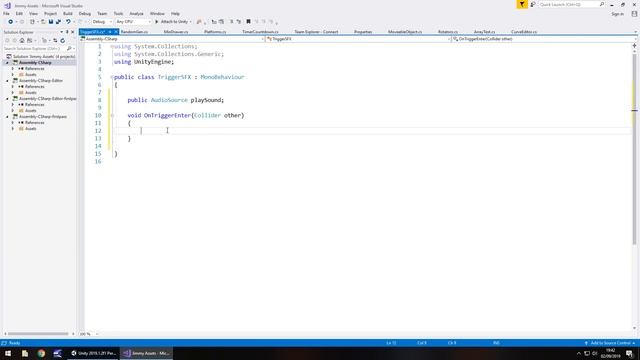Open the Project menu
Image resolution: width=640 pixels, height=360 pixels.
(50, 13)
